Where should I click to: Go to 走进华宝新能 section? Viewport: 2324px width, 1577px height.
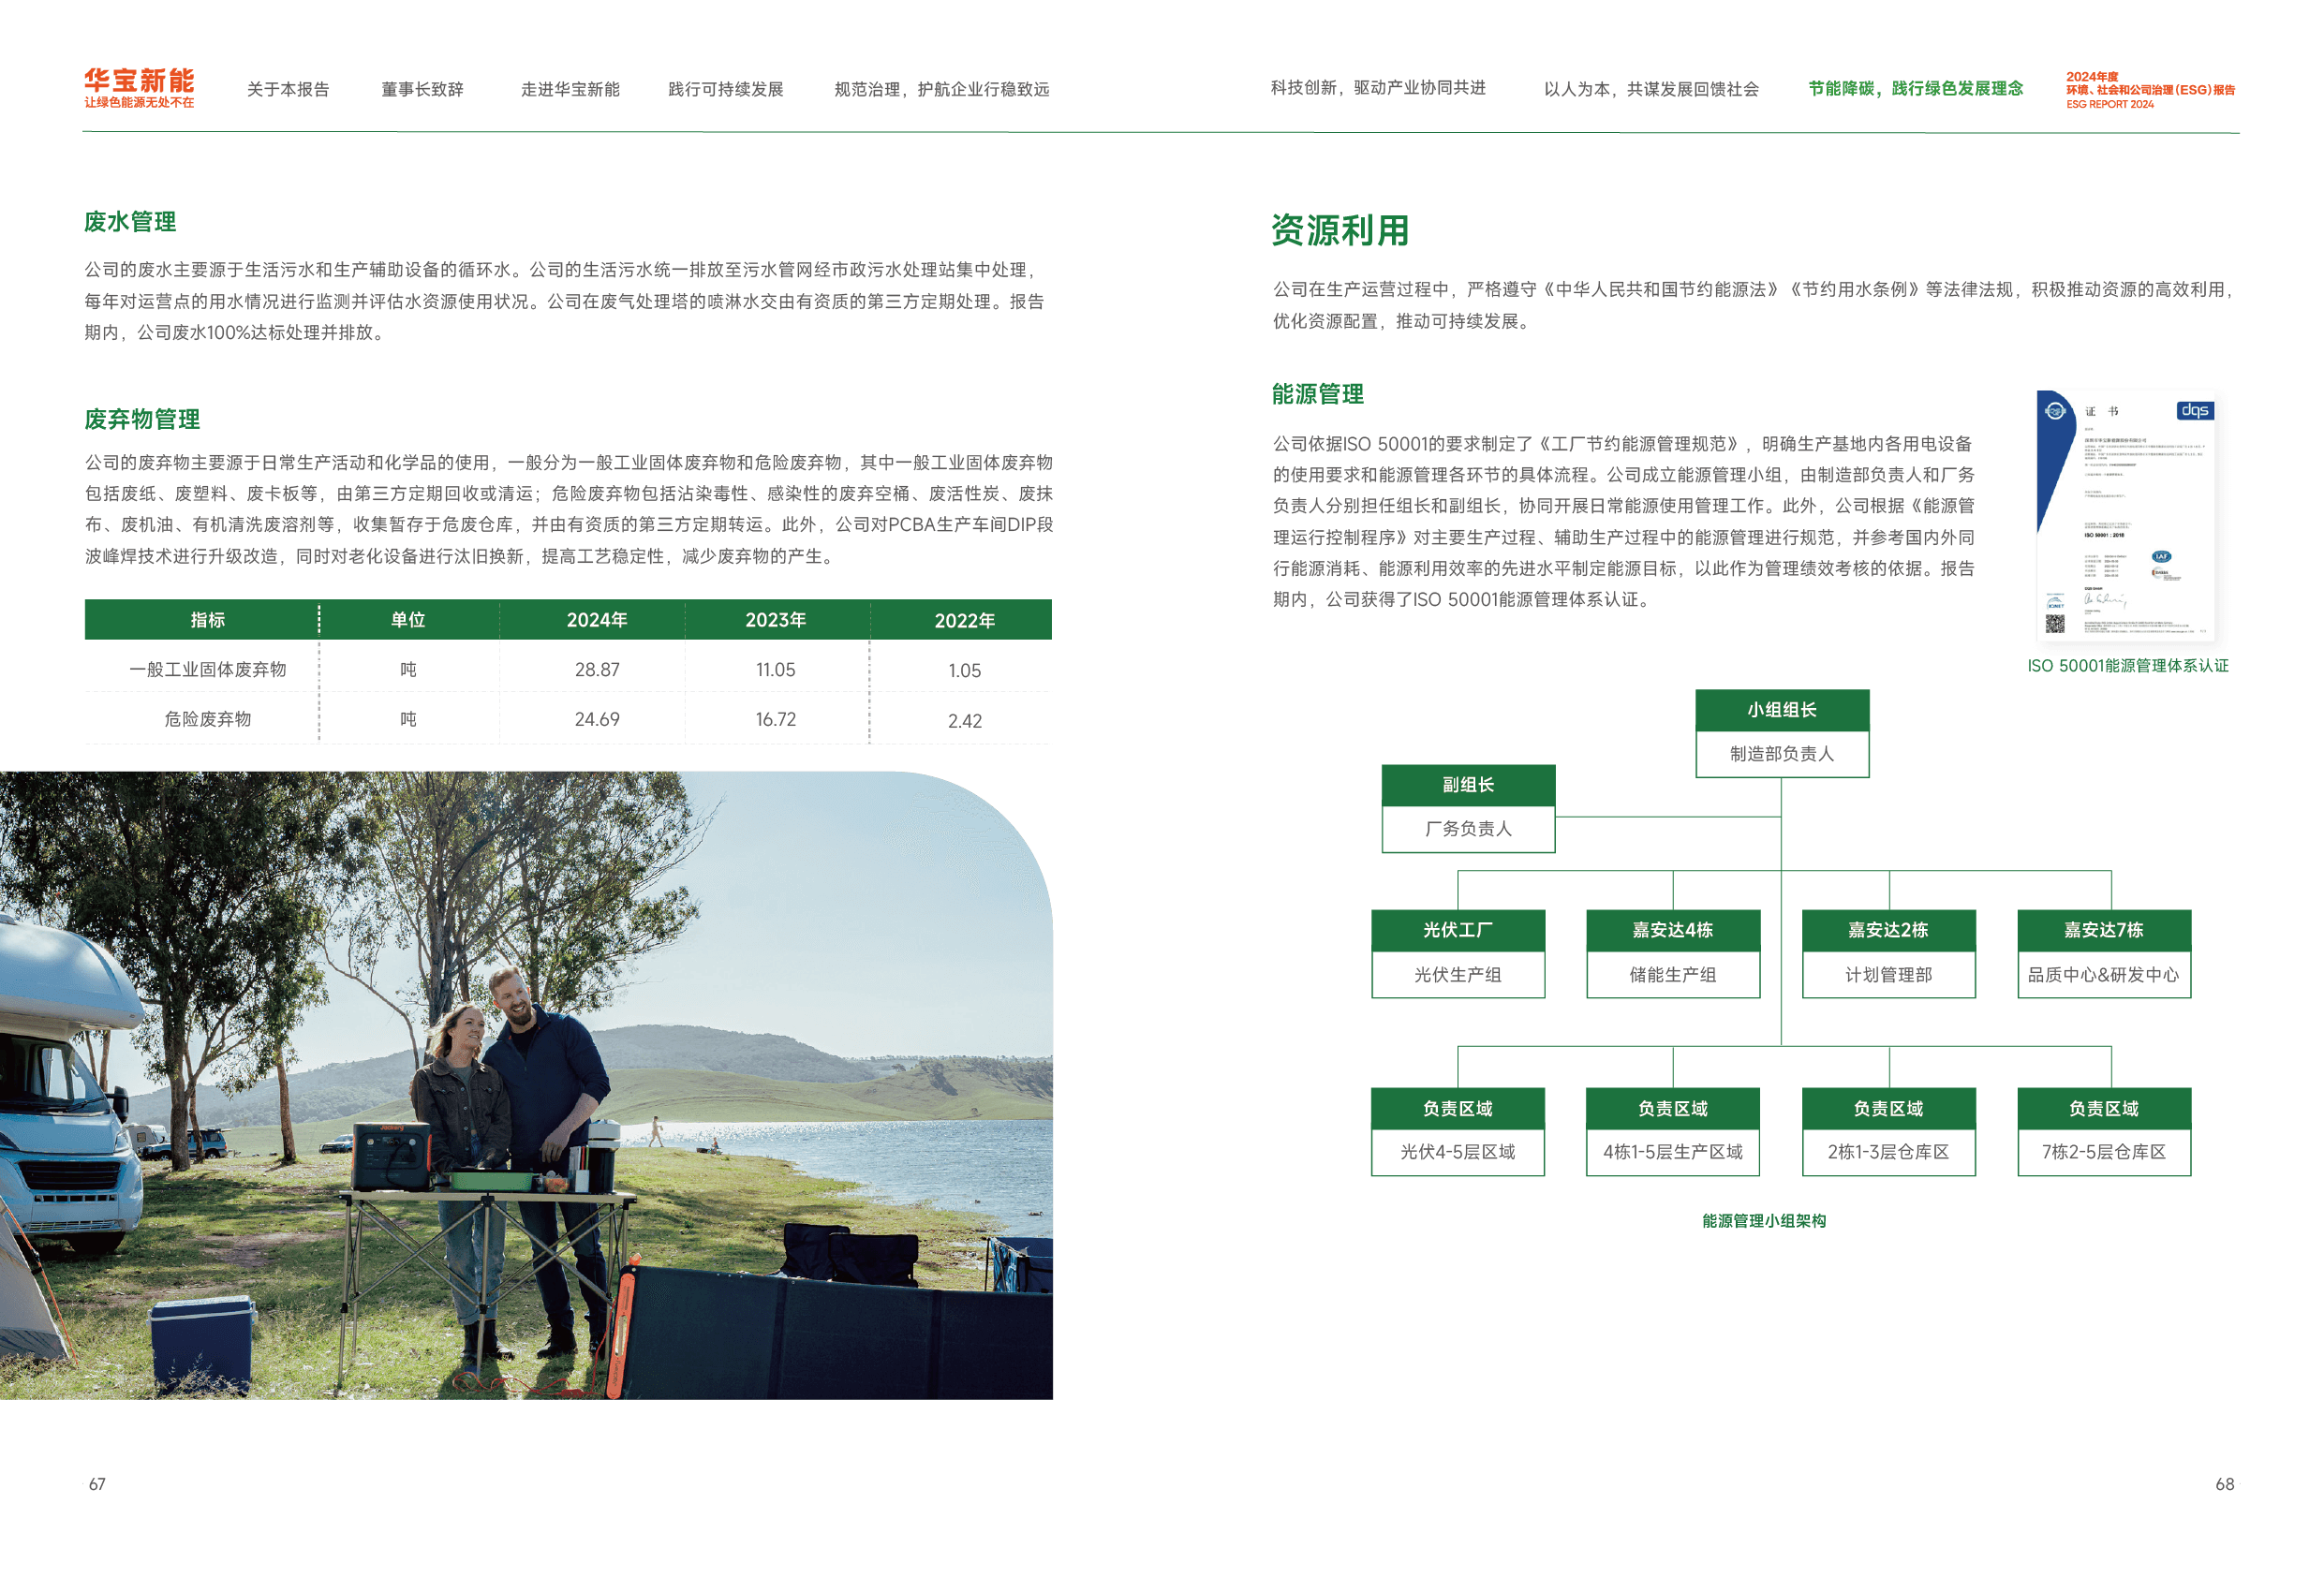(x=570, y=89)
